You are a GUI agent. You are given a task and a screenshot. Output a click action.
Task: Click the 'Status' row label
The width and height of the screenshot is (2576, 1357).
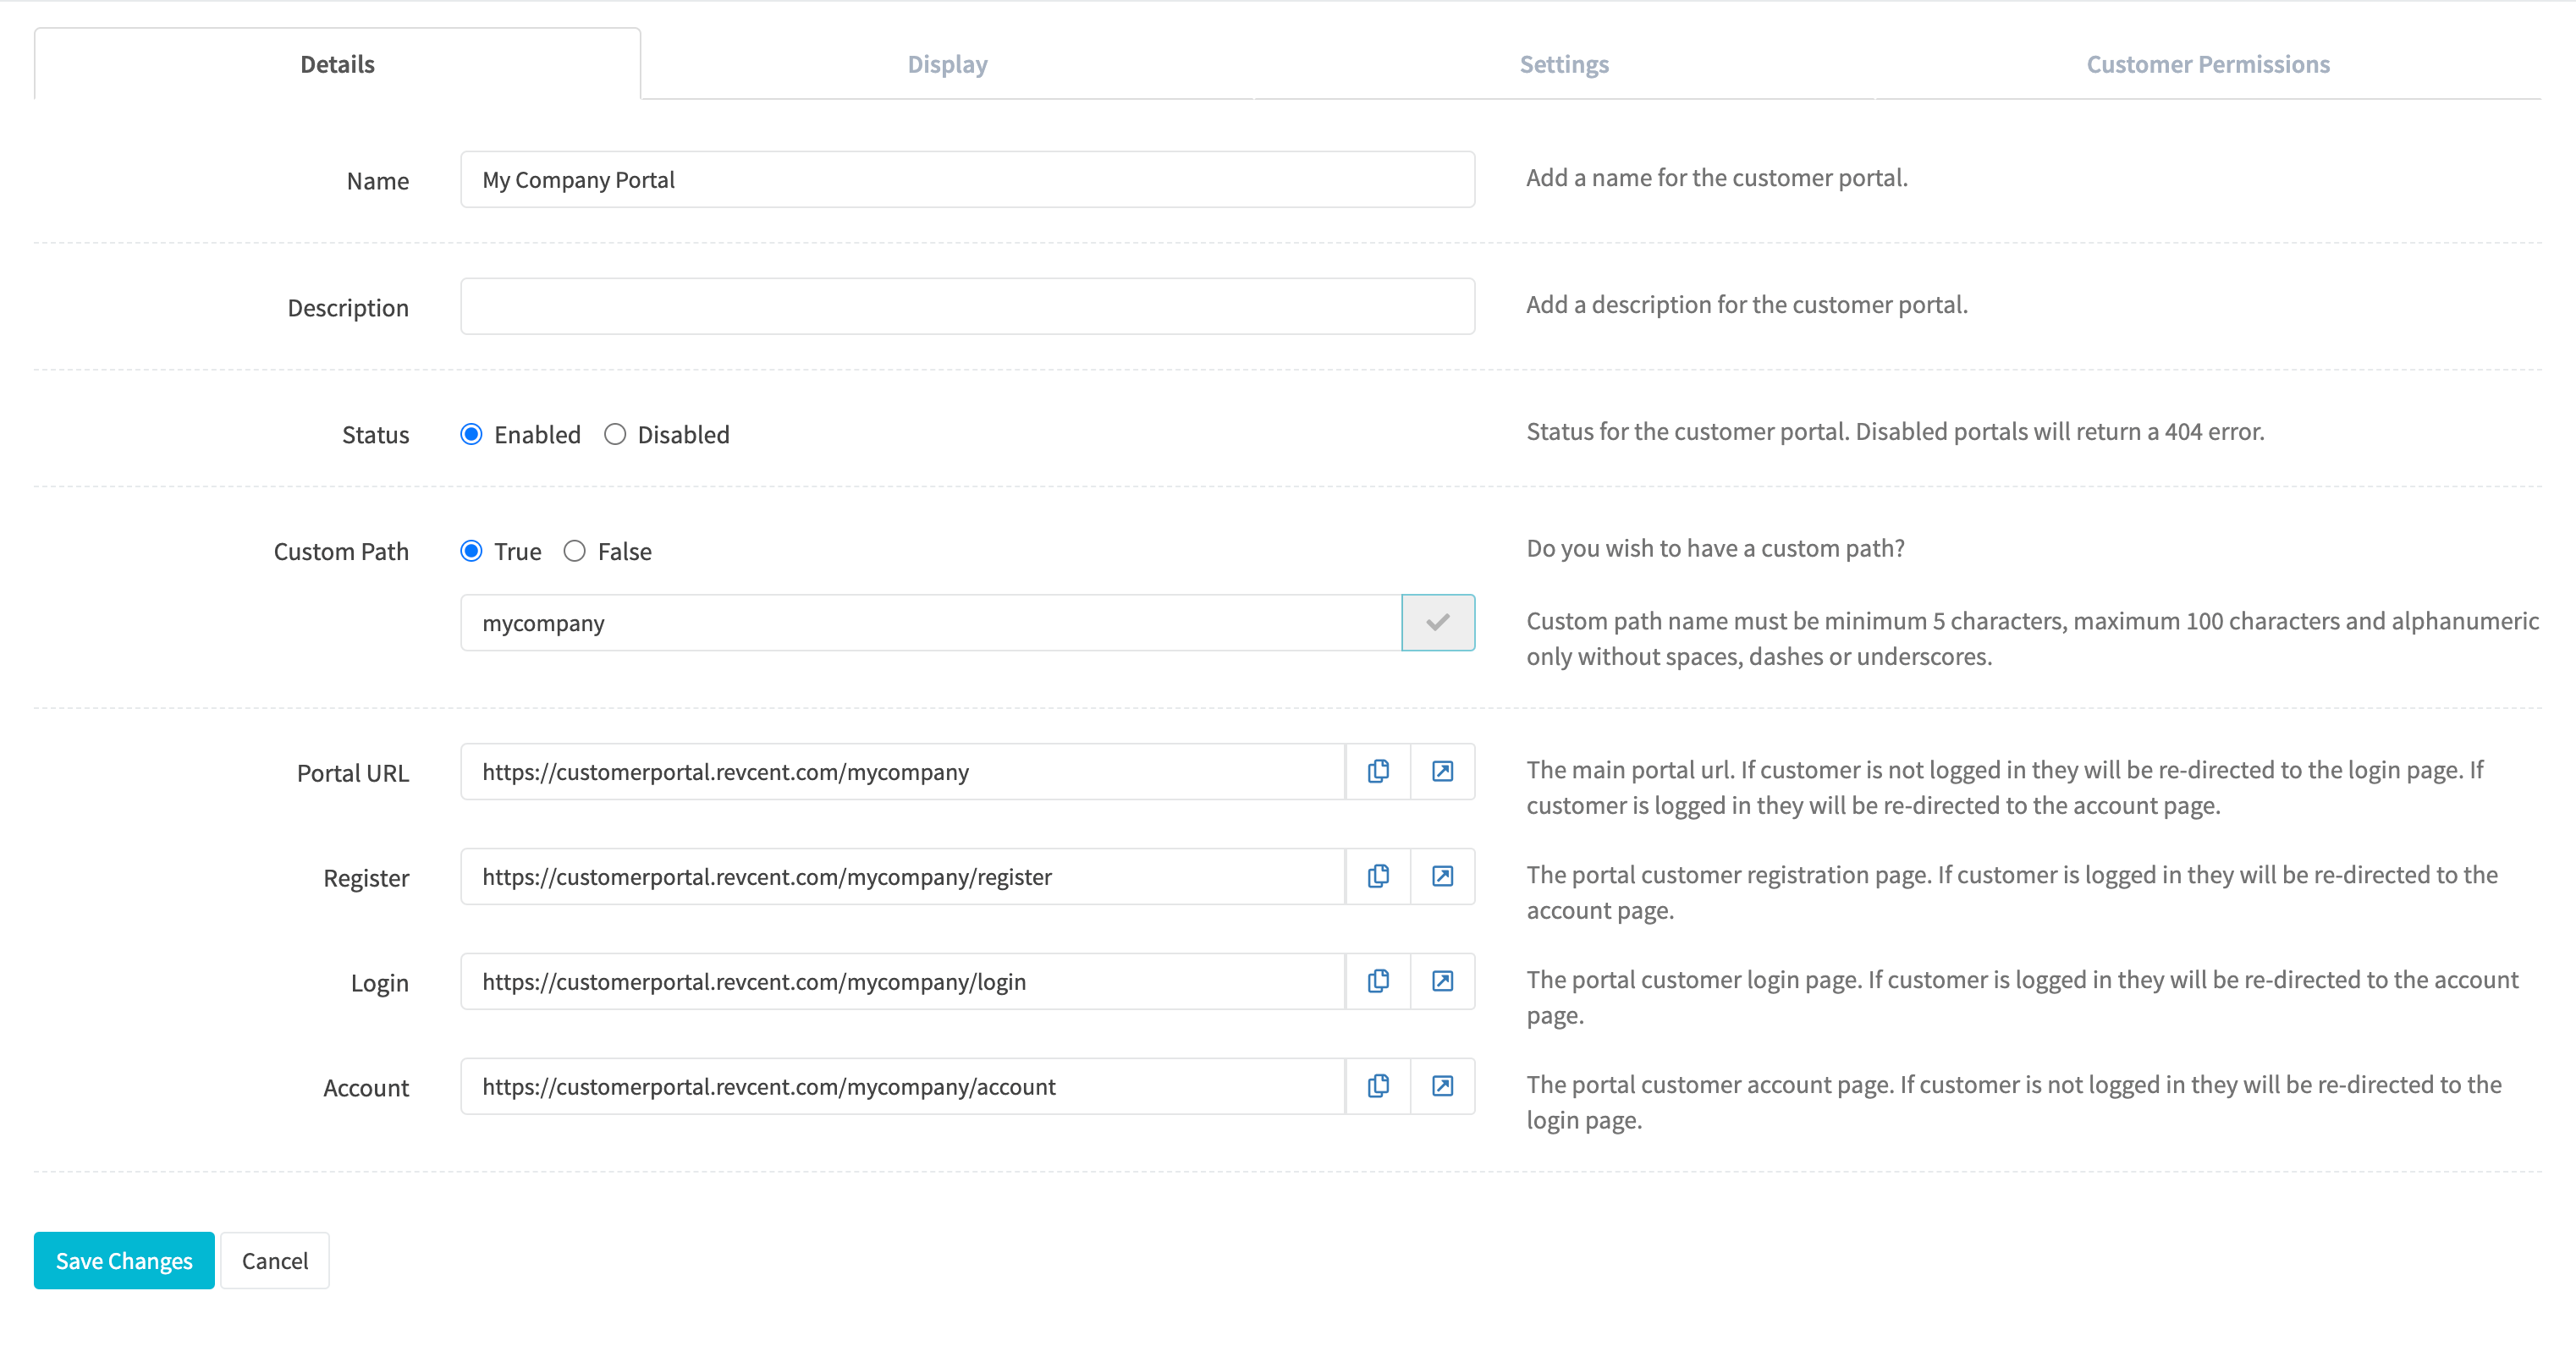pyautogui.click(x=376, y=435)
